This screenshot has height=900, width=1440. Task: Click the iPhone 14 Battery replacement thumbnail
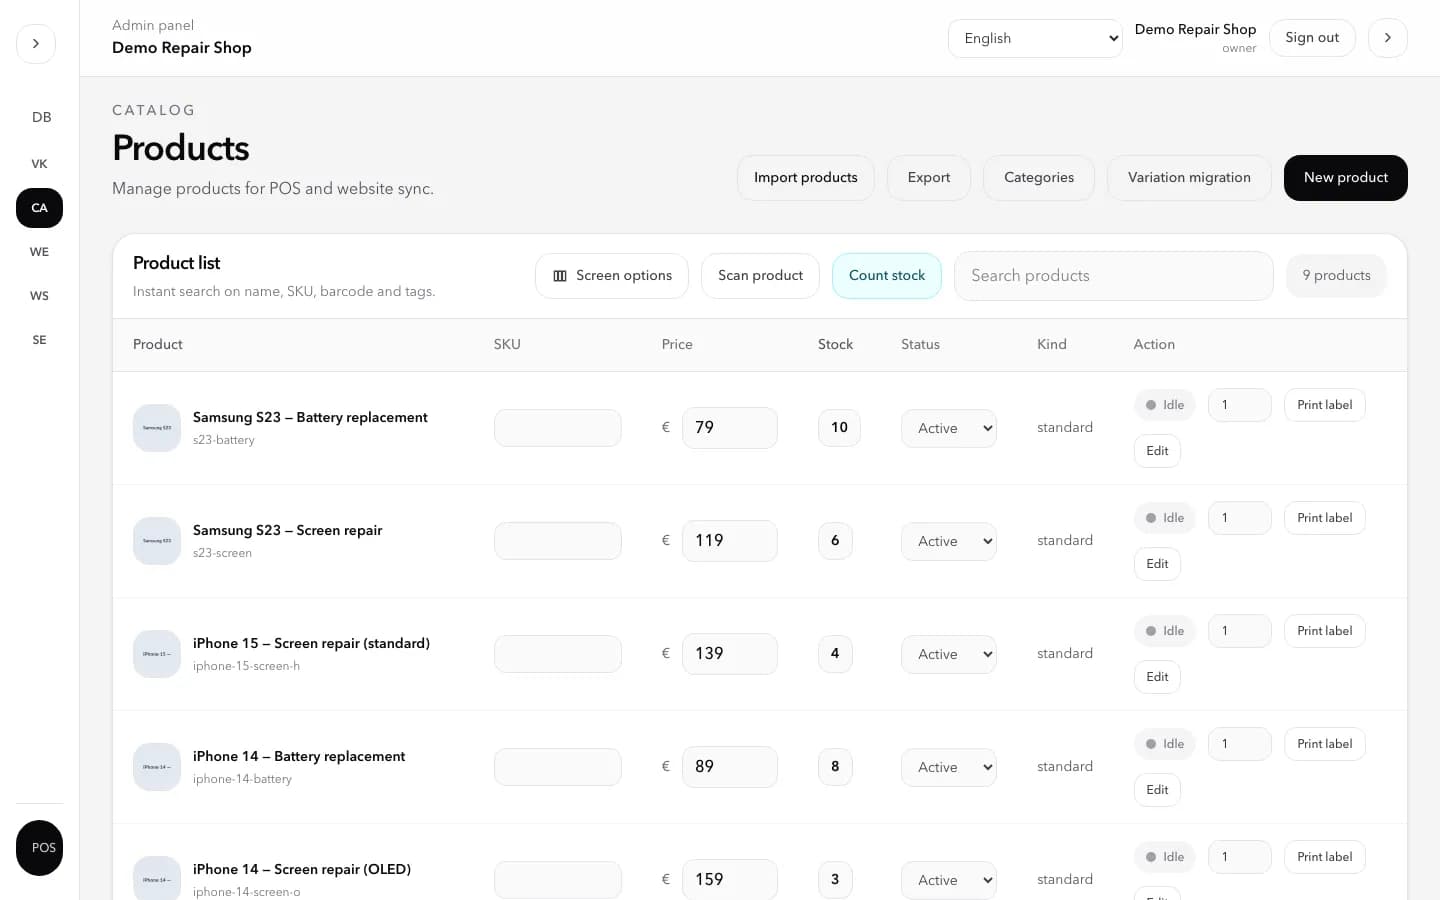pyautogui.click(x=157, y=767)
